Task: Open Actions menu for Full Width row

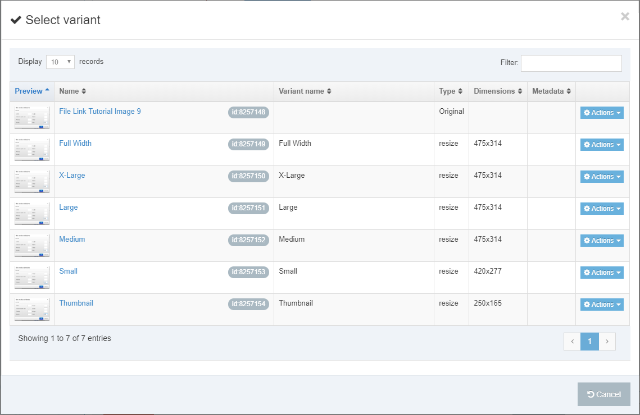Action: [x=602, y=144]
